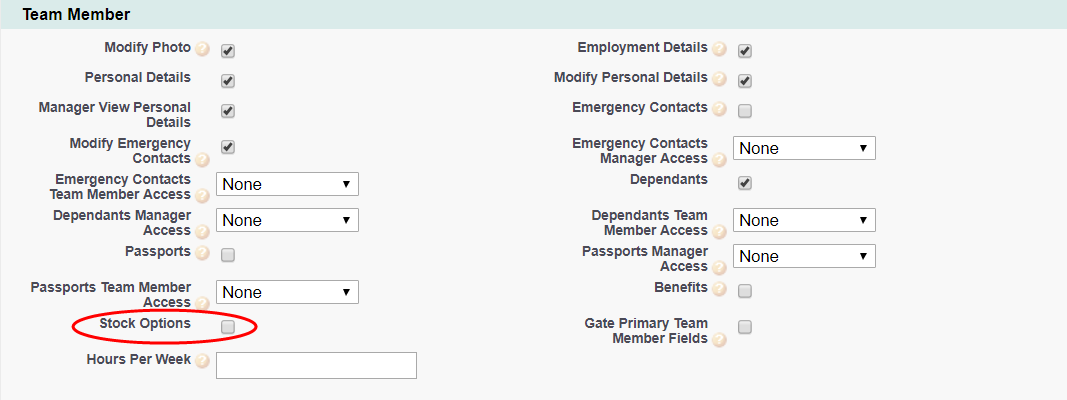1067x400 pixels.
Task: Uncheck the Modify Photo checkbox
Action: coord(228,51)
